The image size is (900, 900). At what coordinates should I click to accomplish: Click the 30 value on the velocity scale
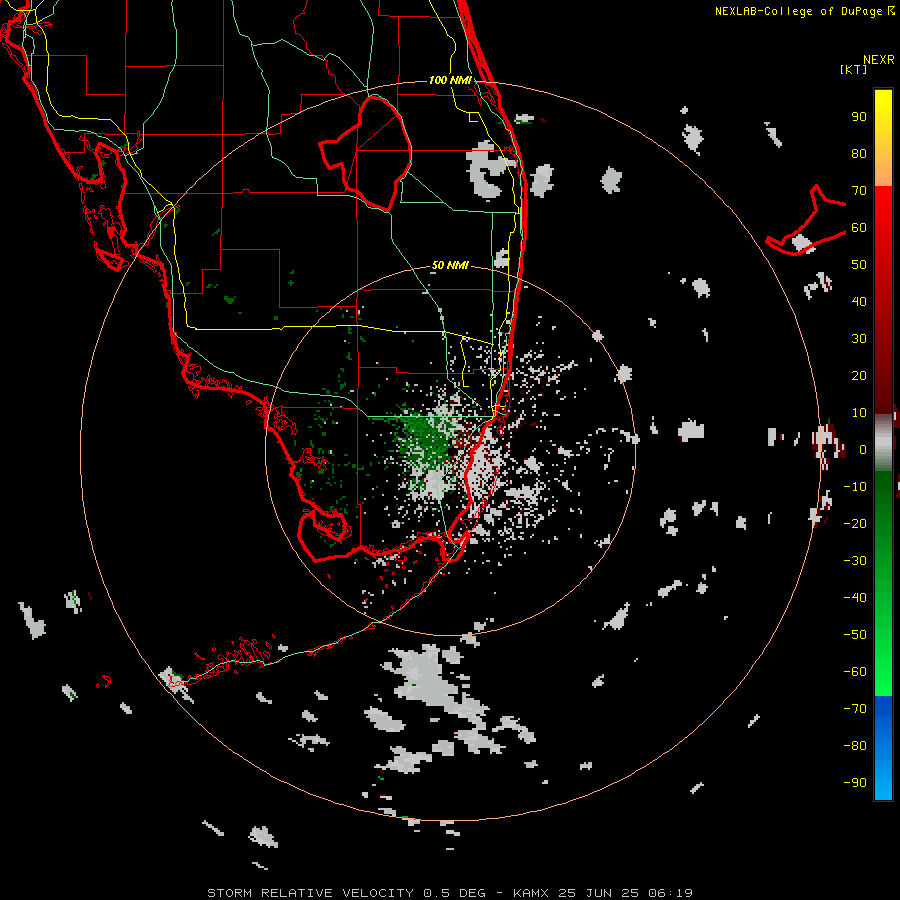click(x=859, y=339)
